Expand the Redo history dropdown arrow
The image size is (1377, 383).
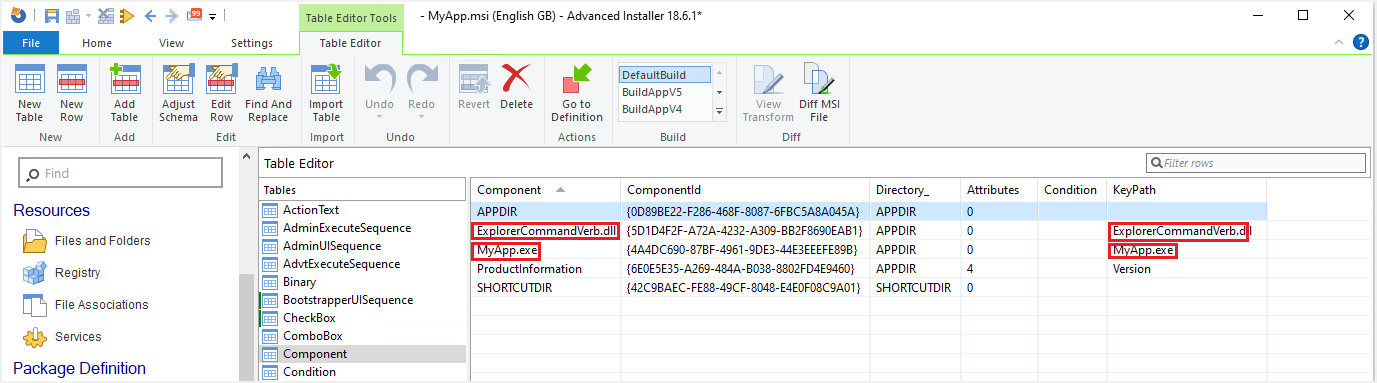[x=421, y=116]
